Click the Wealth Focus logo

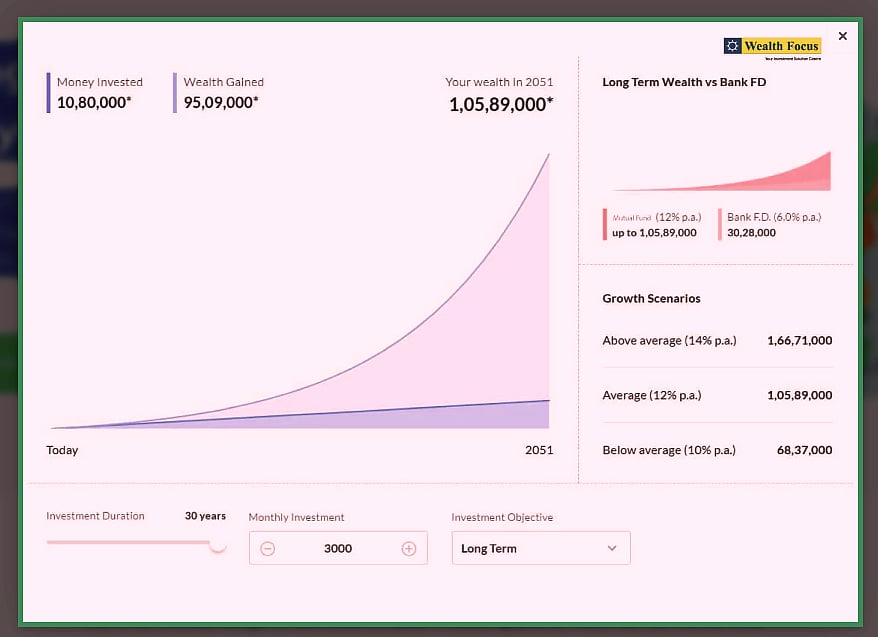772,47
